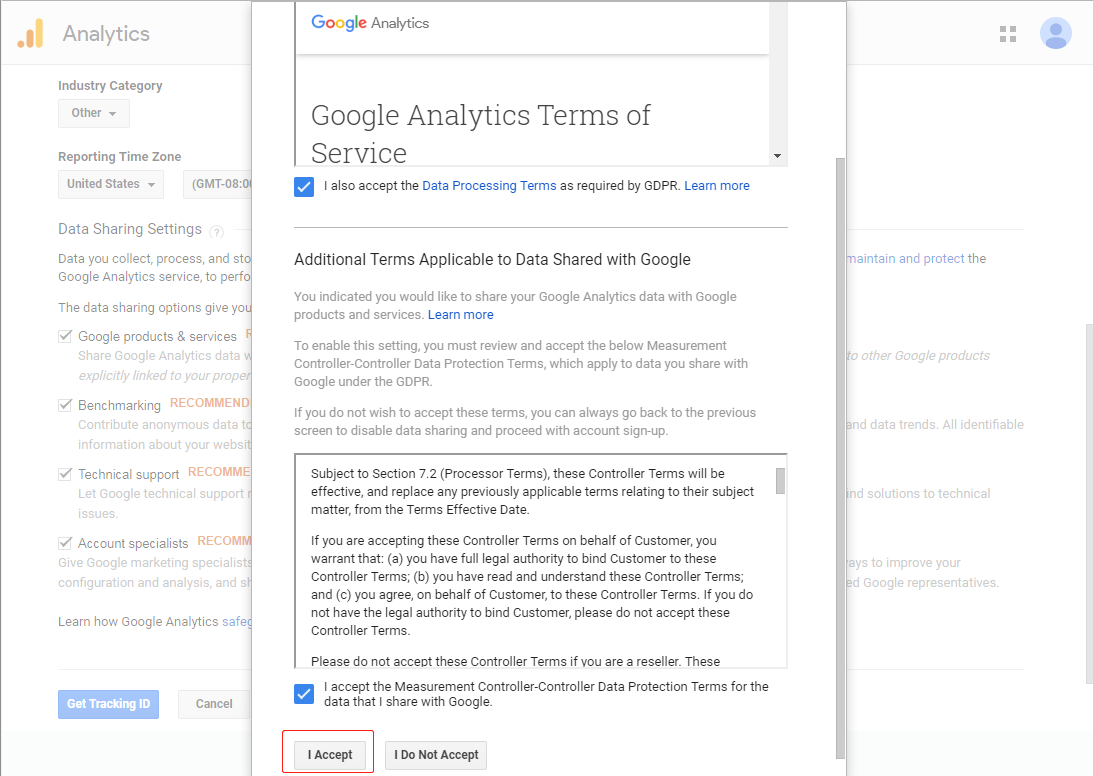The image size is (1093, 776).
Task: Toggle the Controller-Controller Data Protection Terms checkbox
Action: [304, 694]
